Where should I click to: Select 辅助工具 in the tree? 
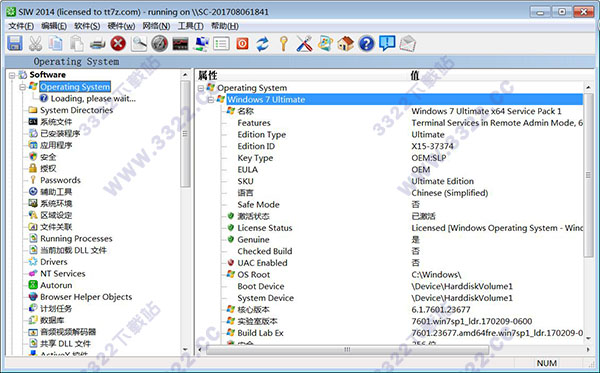(56, 192)
